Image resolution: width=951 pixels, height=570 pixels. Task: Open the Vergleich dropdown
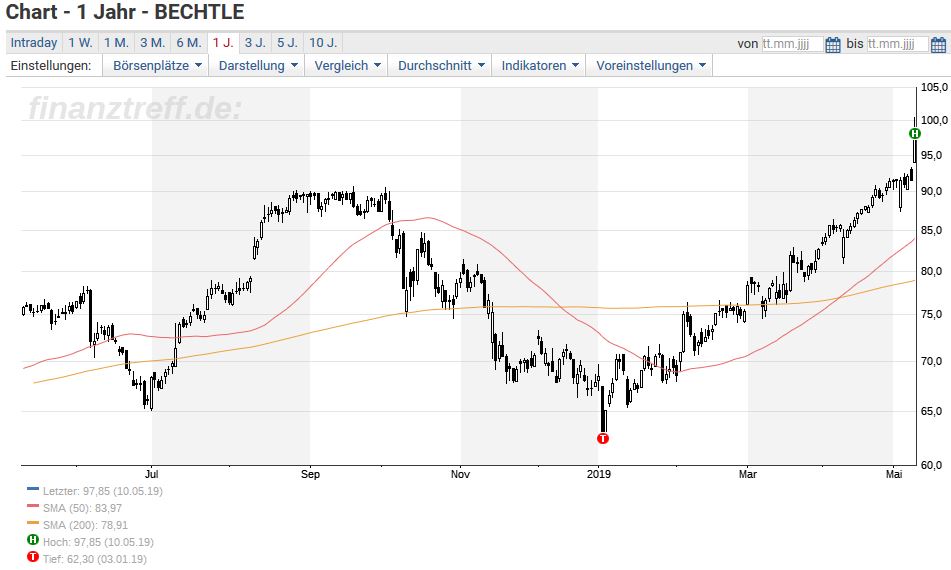(x=347, y=65)
